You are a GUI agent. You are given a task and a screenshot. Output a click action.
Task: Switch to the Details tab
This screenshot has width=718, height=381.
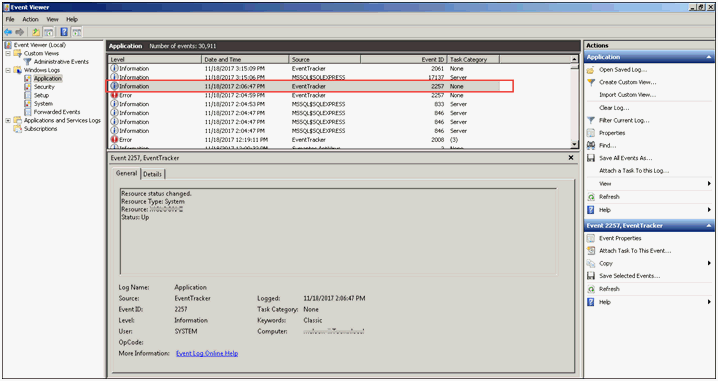(152, 174)
